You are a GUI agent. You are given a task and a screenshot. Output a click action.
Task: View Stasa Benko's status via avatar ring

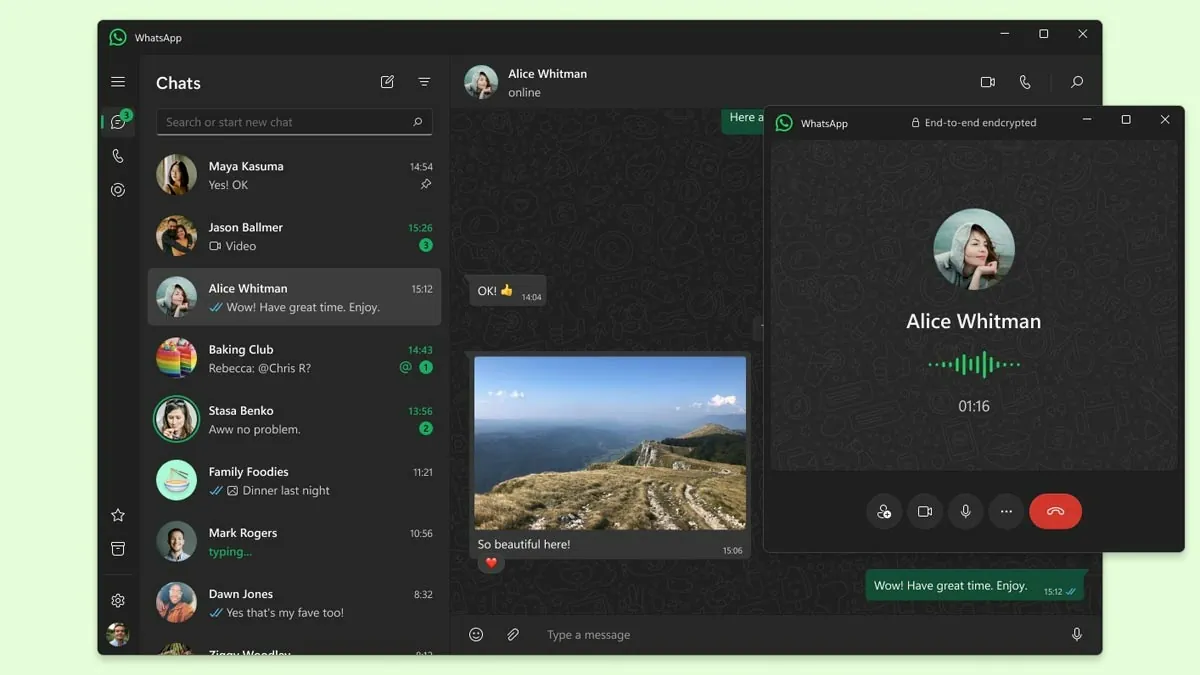(176, 419)
